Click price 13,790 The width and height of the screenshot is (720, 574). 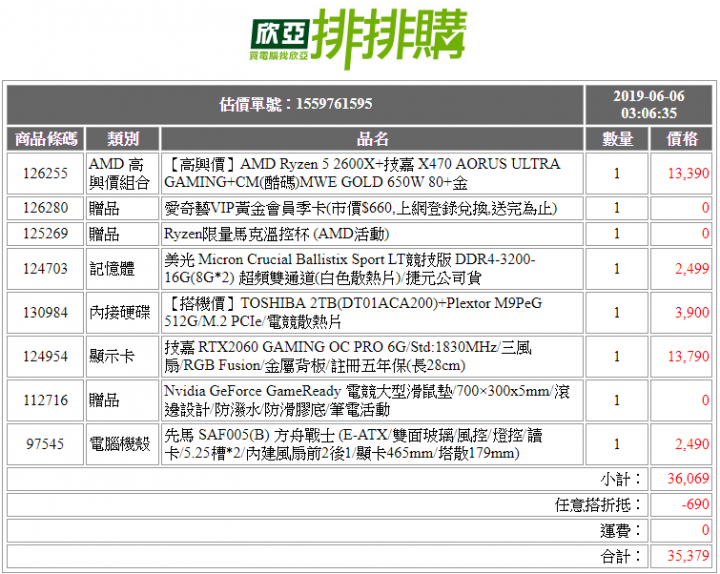click(x=688, y=356)
